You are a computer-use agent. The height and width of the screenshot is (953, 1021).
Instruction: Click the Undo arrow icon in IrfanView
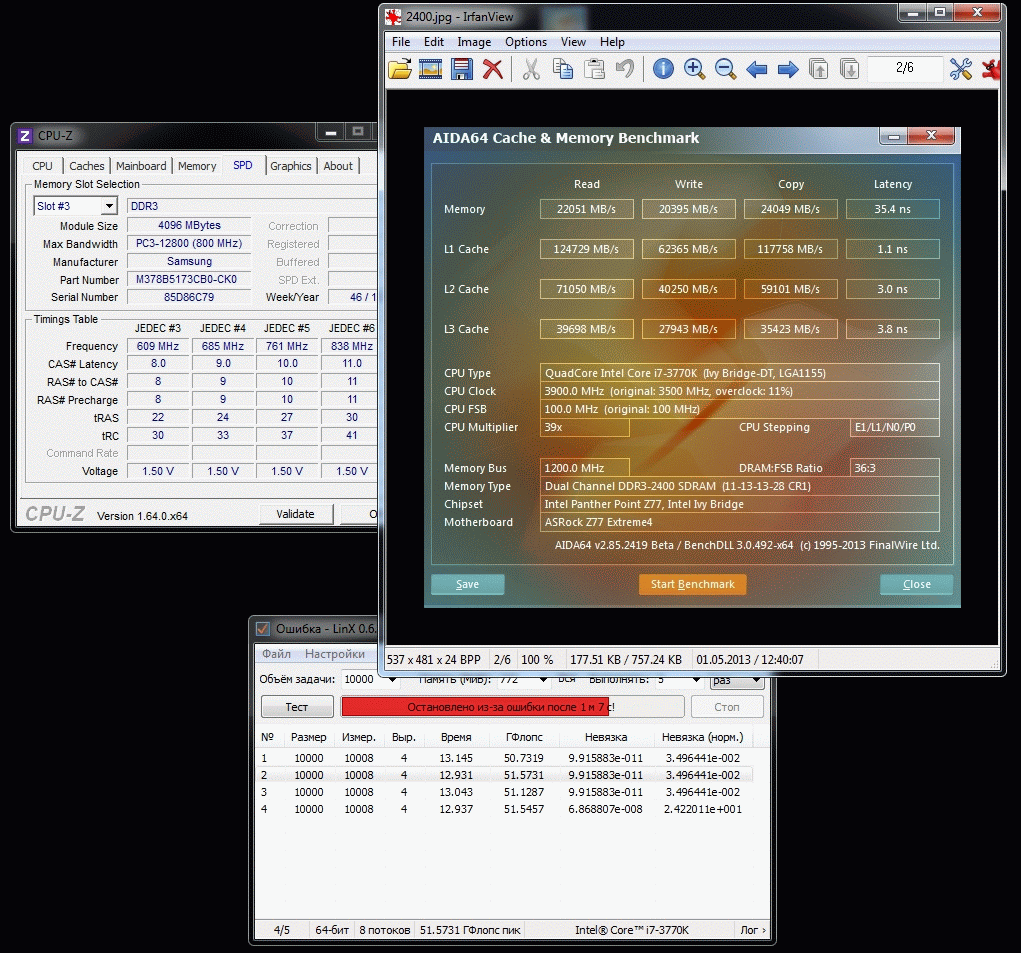625,68
